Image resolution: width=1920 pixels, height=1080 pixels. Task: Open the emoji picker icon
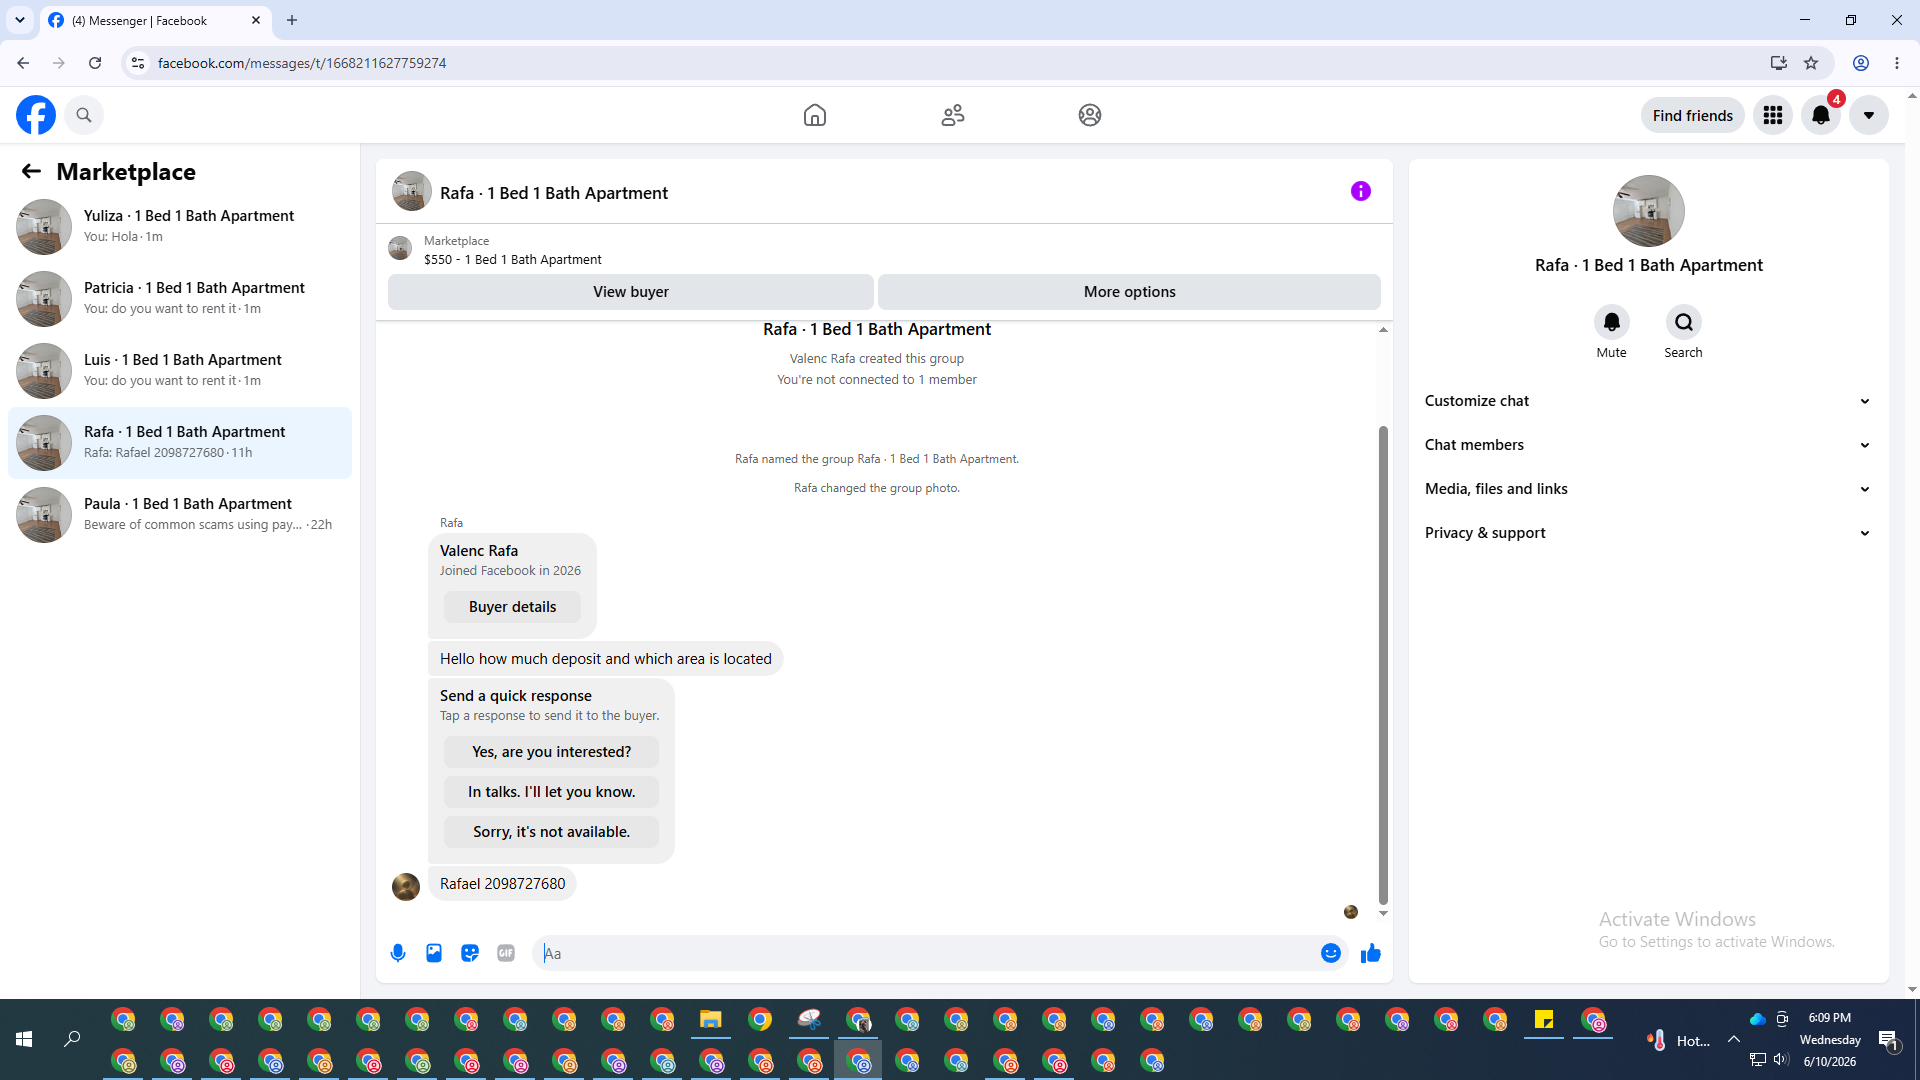point(1331,953)
